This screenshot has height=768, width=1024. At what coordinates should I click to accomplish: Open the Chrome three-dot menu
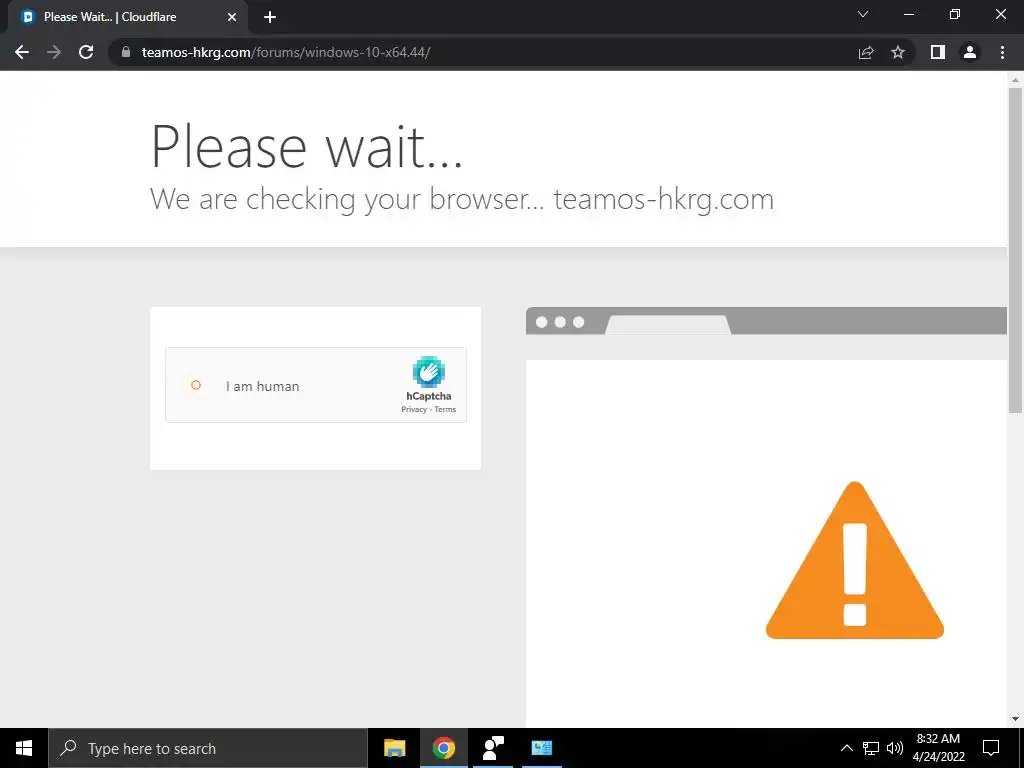(x=1002, y=52)
